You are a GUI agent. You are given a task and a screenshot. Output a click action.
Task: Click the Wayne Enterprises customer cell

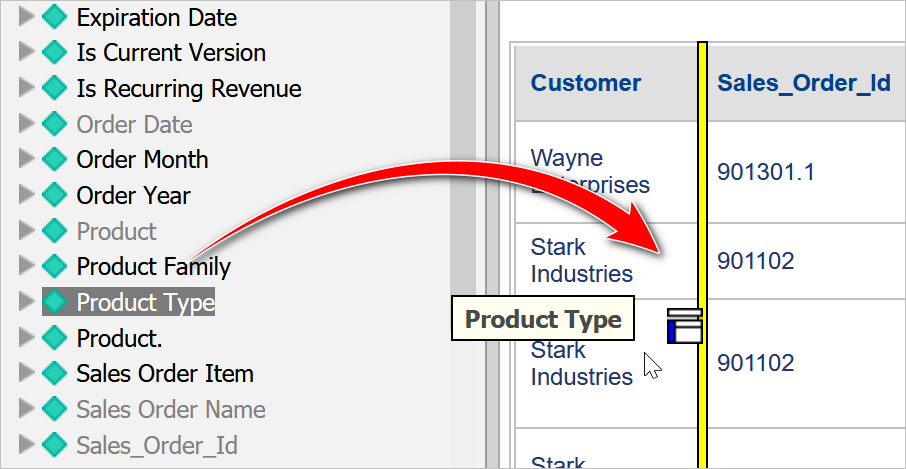pos(590,171)
